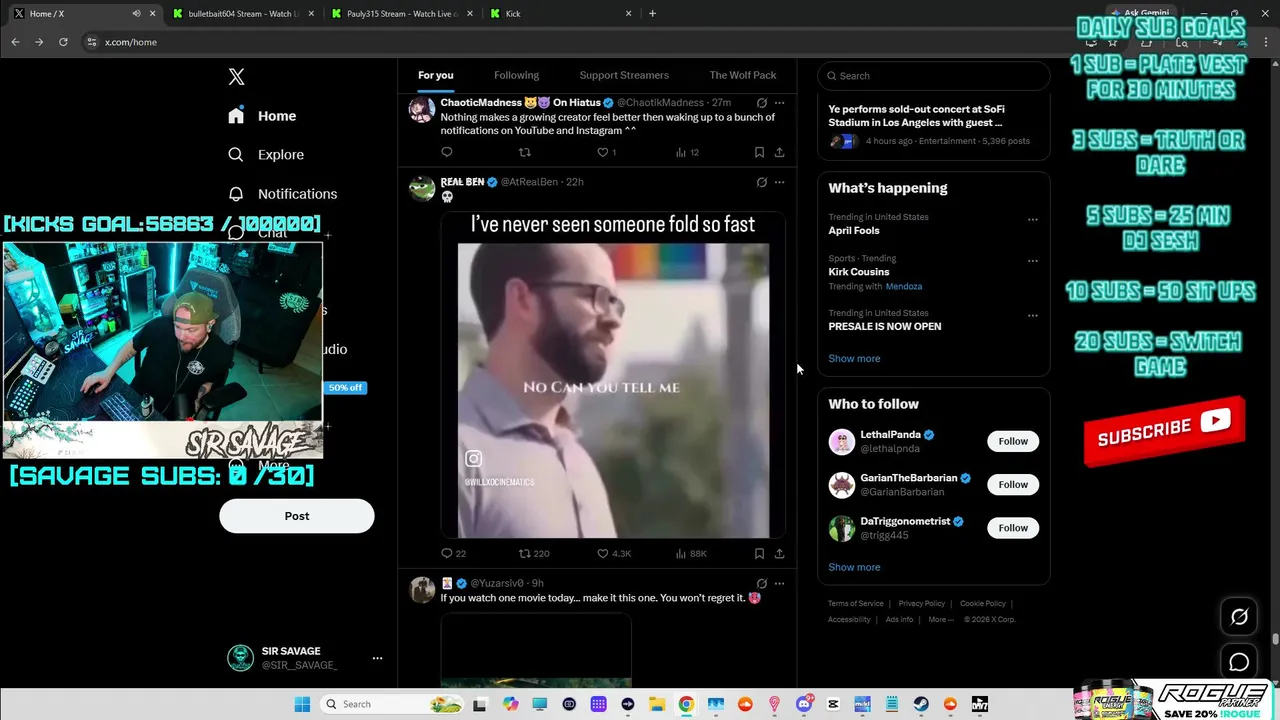Bookmark the REAL BEN post

click(x=759, y=553)
